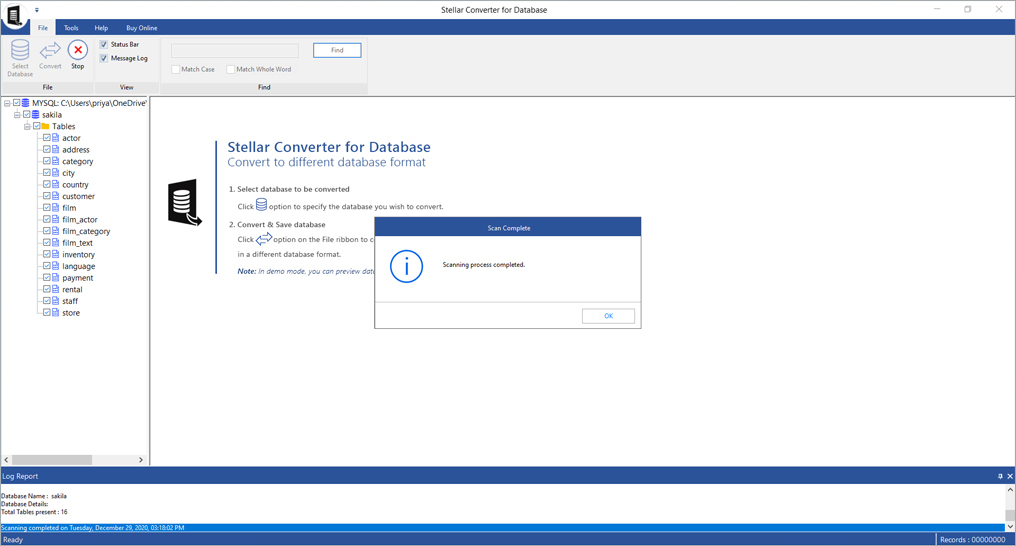Uncheck the film_text table checkbox
This screenshot has width=1016, height=546.
[47, 243]
